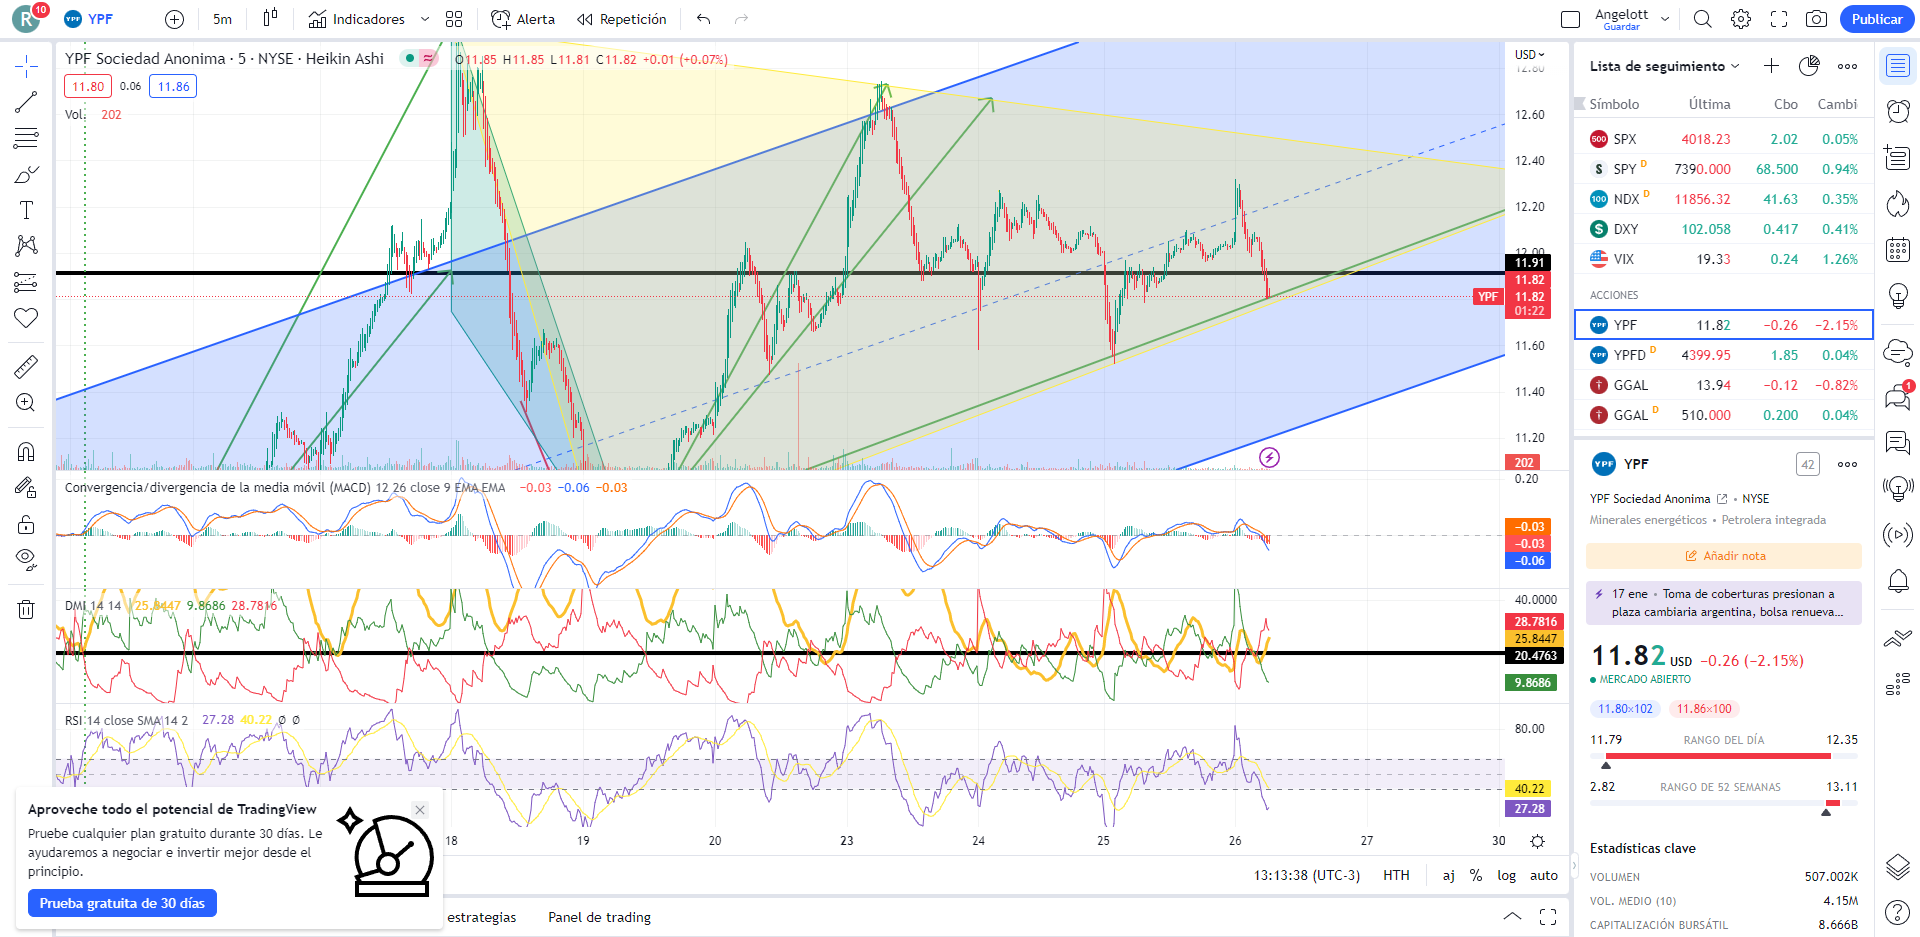Image resolution: width=1920 pixels, height=937 pixels.
Task: Select the text annotation tool
Action: point(26,210)
